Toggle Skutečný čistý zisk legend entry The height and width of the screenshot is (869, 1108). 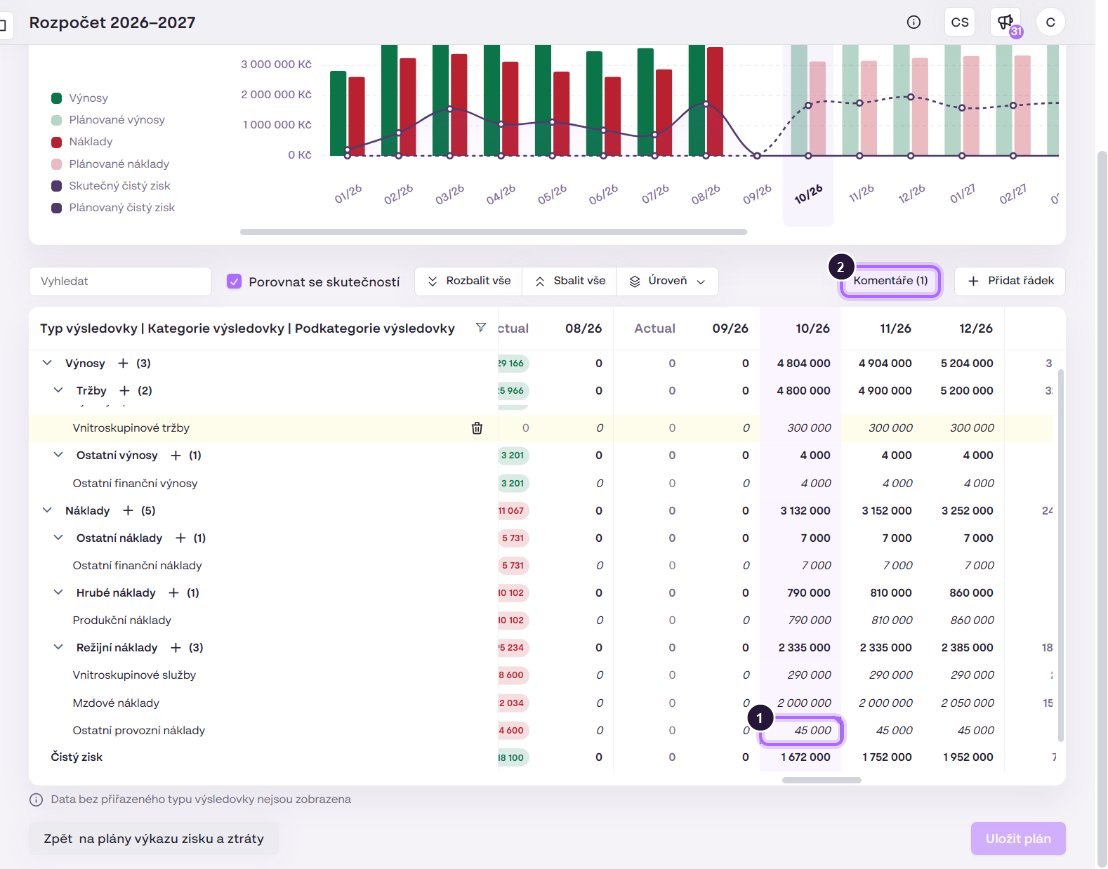tap(110, 186)
